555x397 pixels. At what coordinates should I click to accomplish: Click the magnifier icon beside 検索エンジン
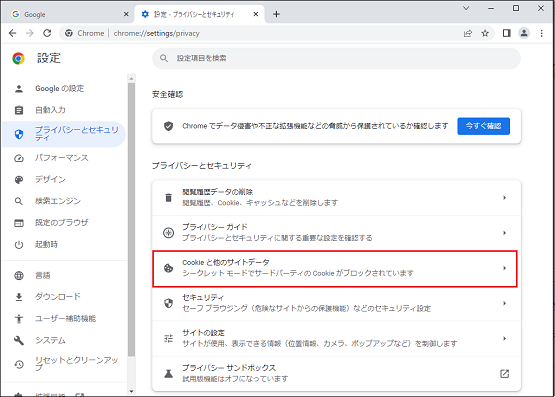[x=19, y=201]
